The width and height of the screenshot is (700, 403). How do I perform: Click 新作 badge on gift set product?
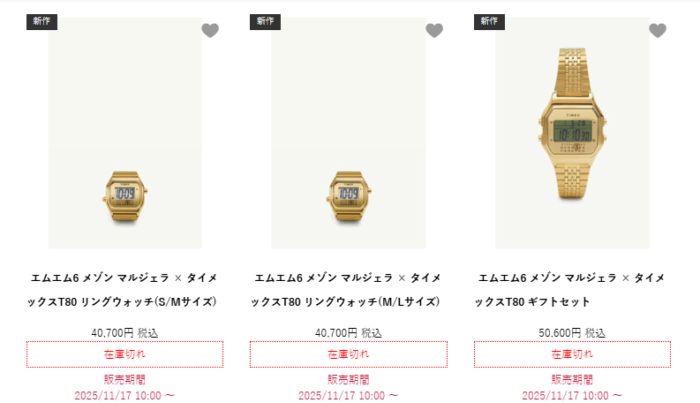[489, 21]
